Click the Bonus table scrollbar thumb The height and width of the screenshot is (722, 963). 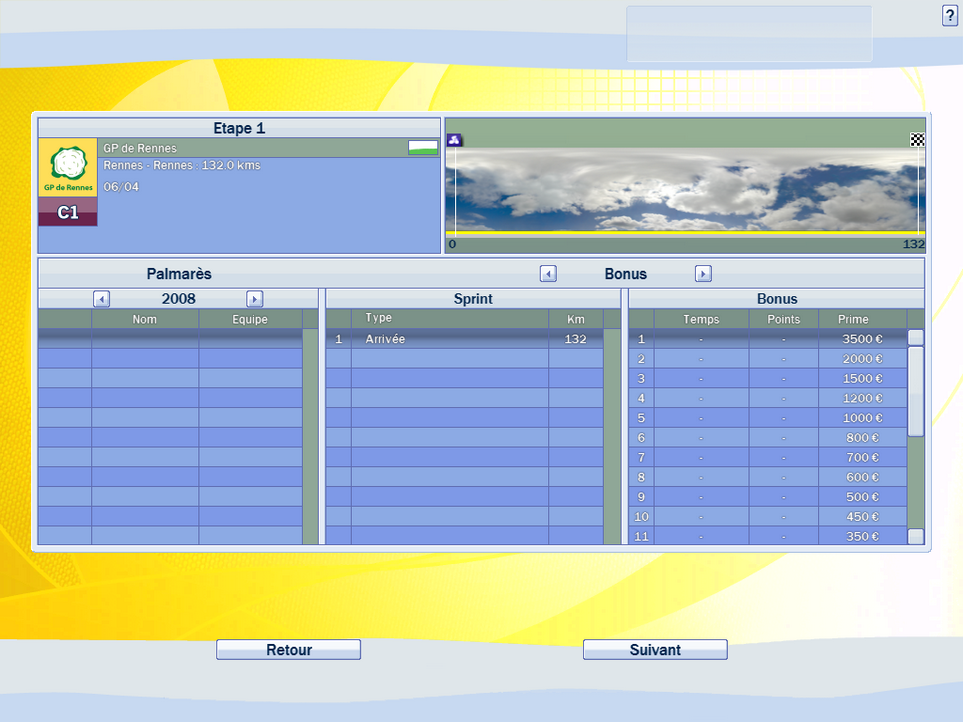pos(916,392)
